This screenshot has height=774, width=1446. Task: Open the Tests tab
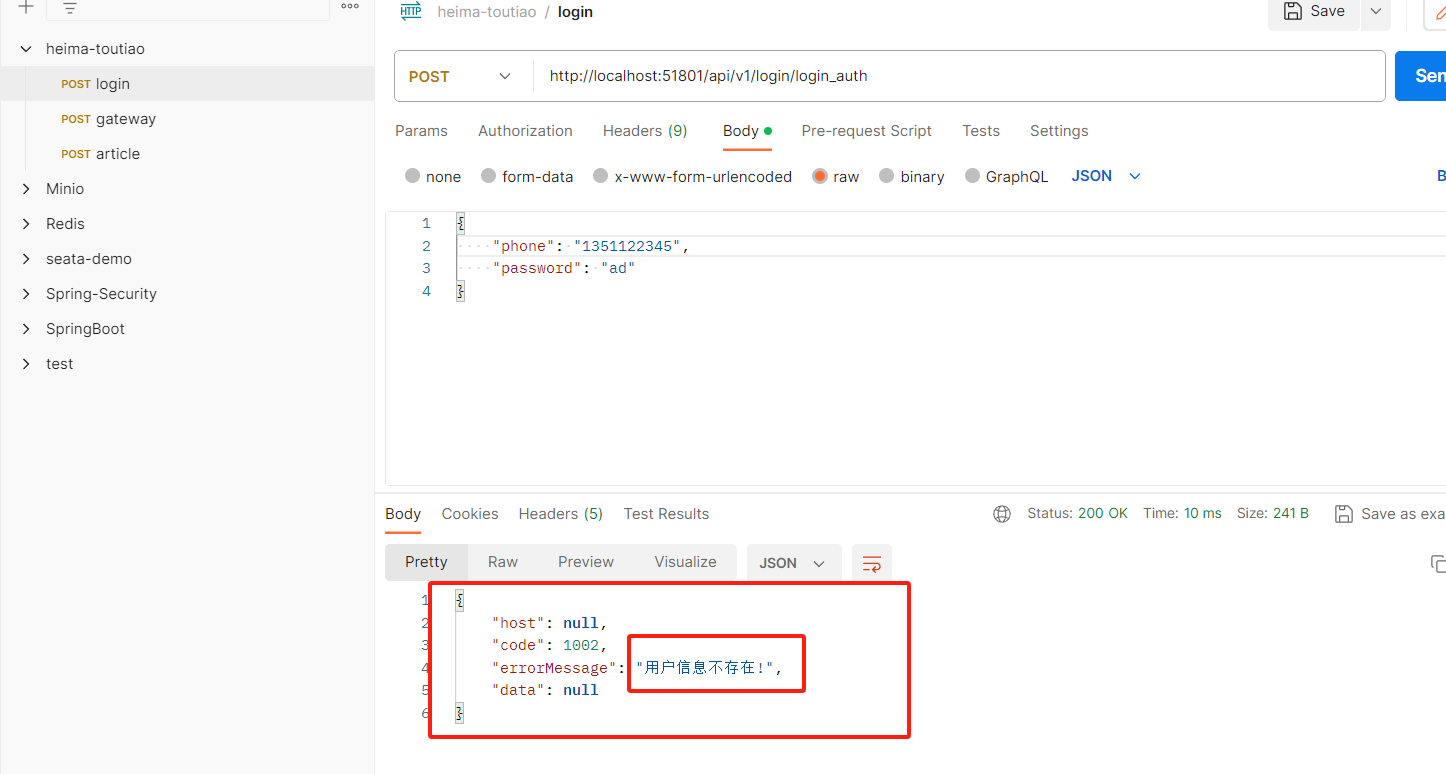click(981, 131)
